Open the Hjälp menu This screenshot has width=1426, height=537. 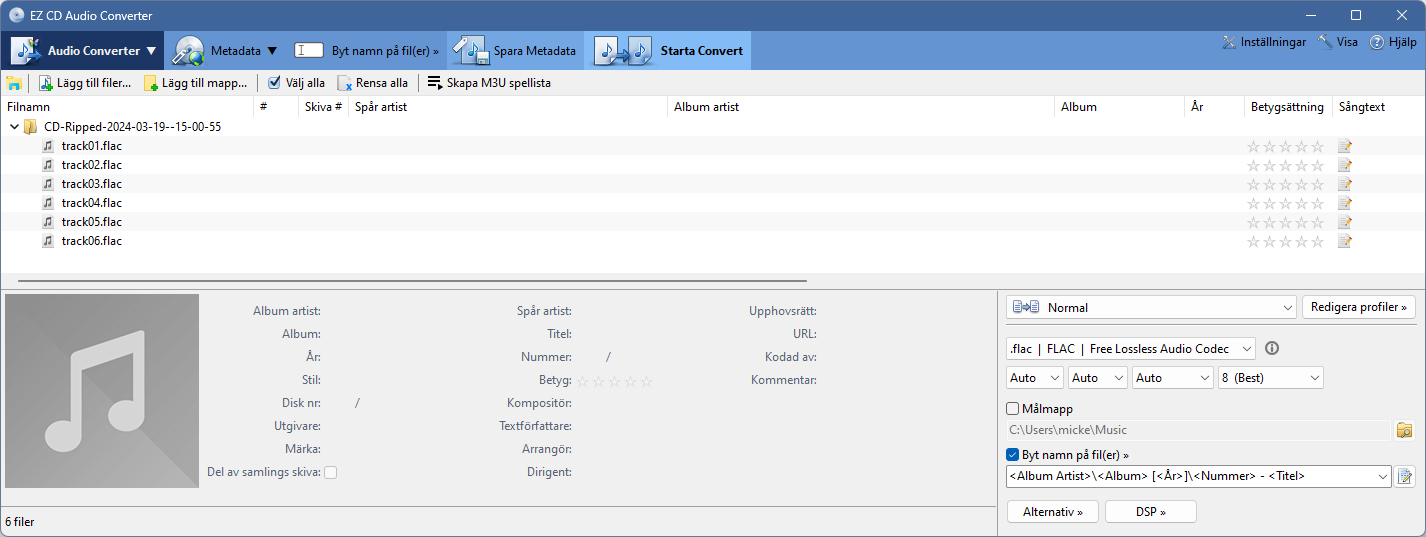click(1393, 42)
